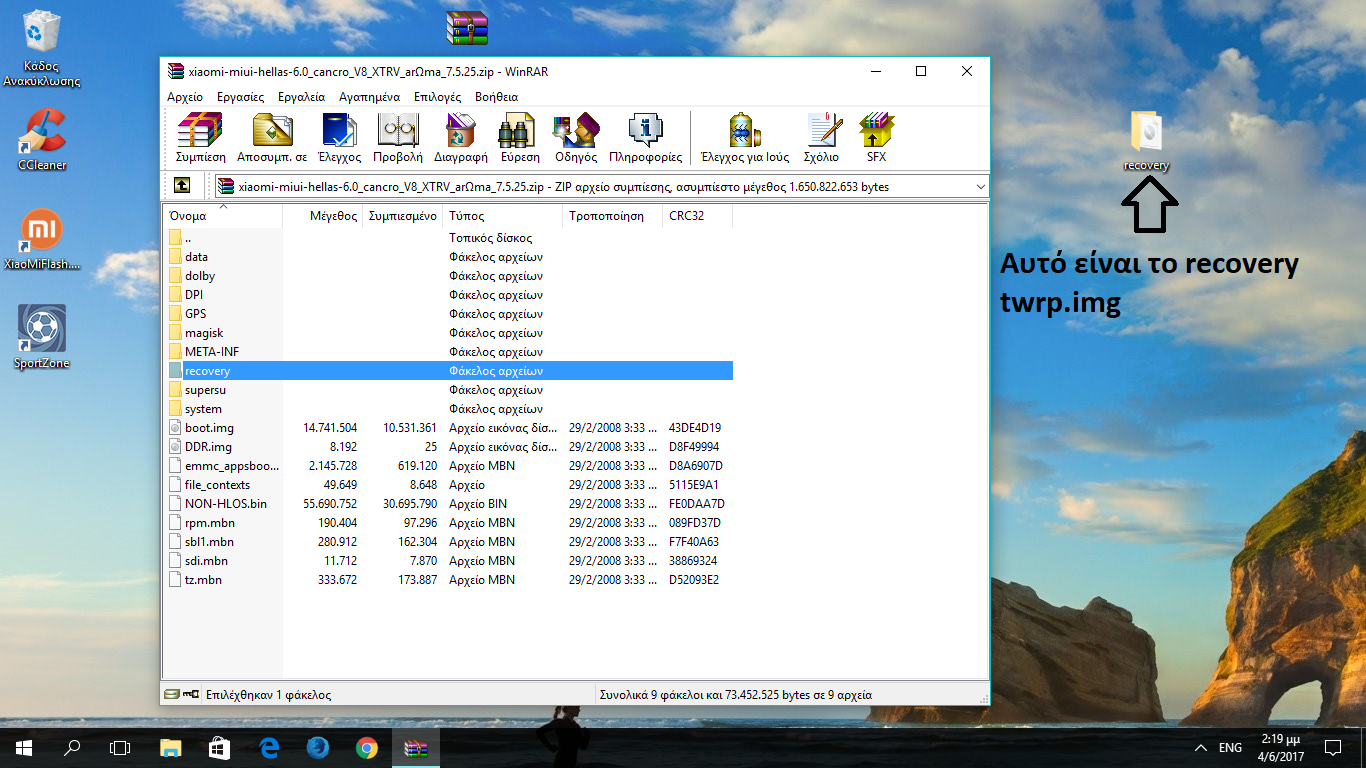Open the Αρχείο menu
This screenshot has width=1366, height=768.
185,97
